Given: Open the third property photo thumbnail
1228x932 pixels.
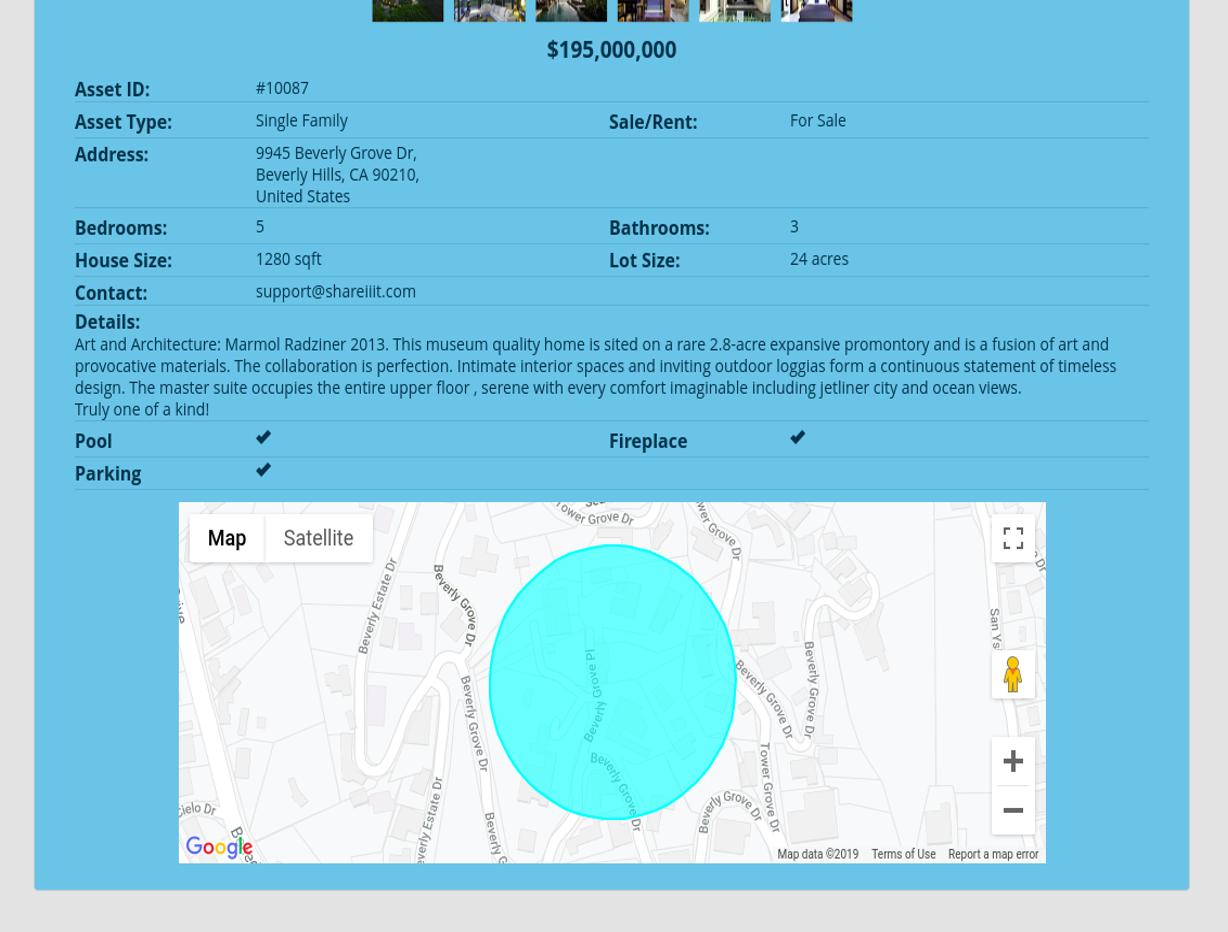Looking at the screenshot, I should pyautogui.click(x=571, y=10).
